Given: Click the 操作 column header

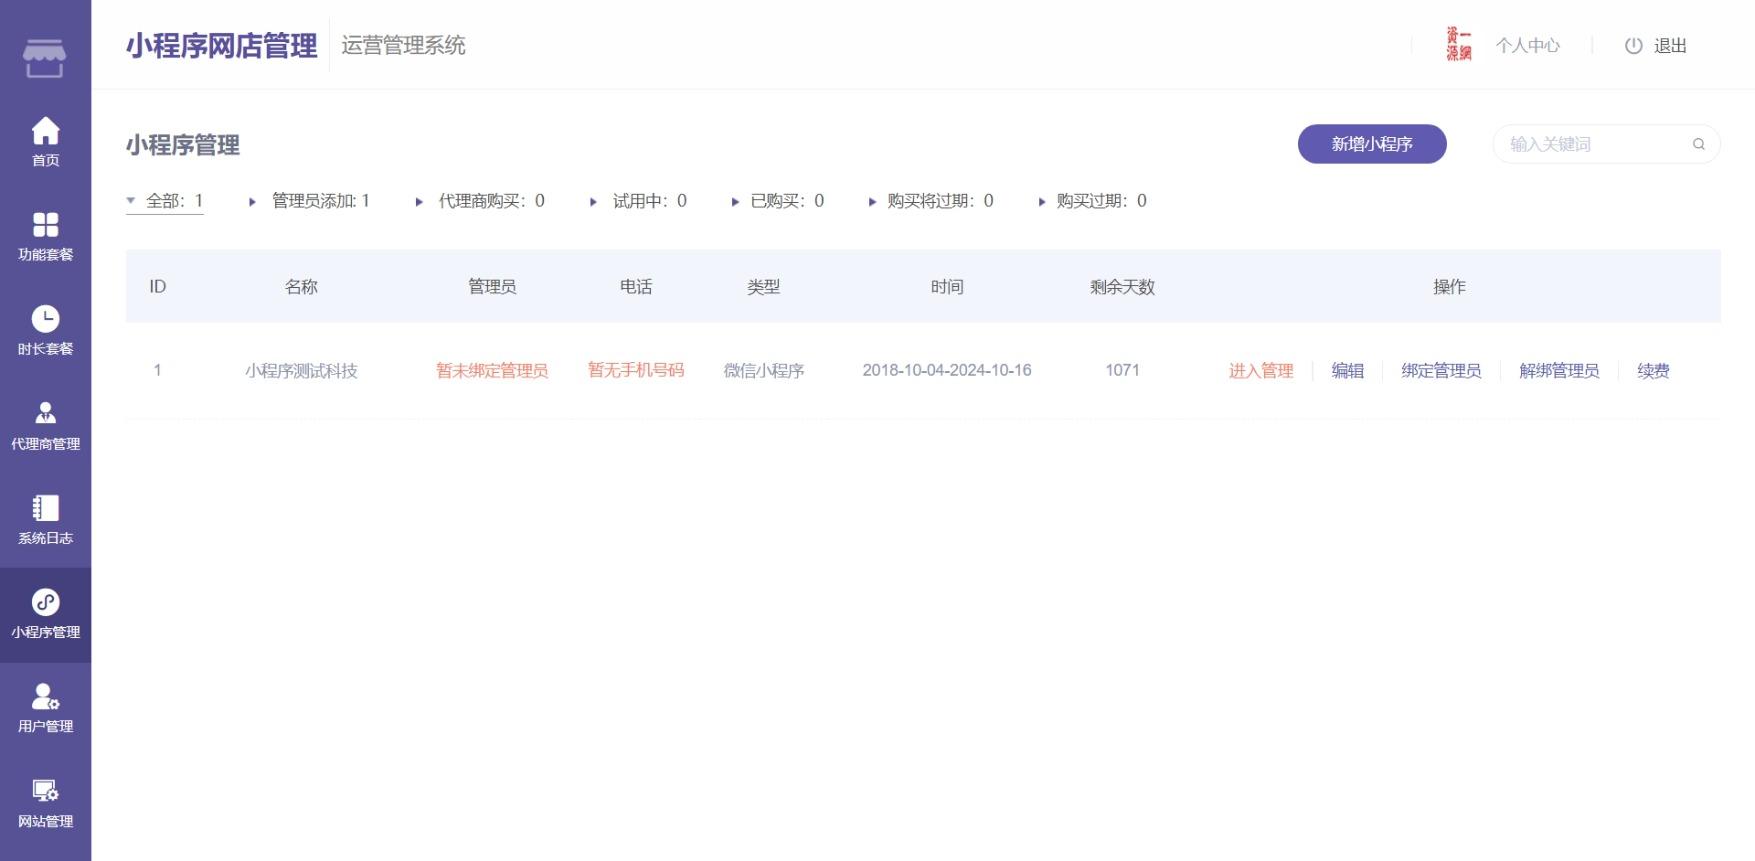Looking at the screenshot, I should coord(1449,287).
